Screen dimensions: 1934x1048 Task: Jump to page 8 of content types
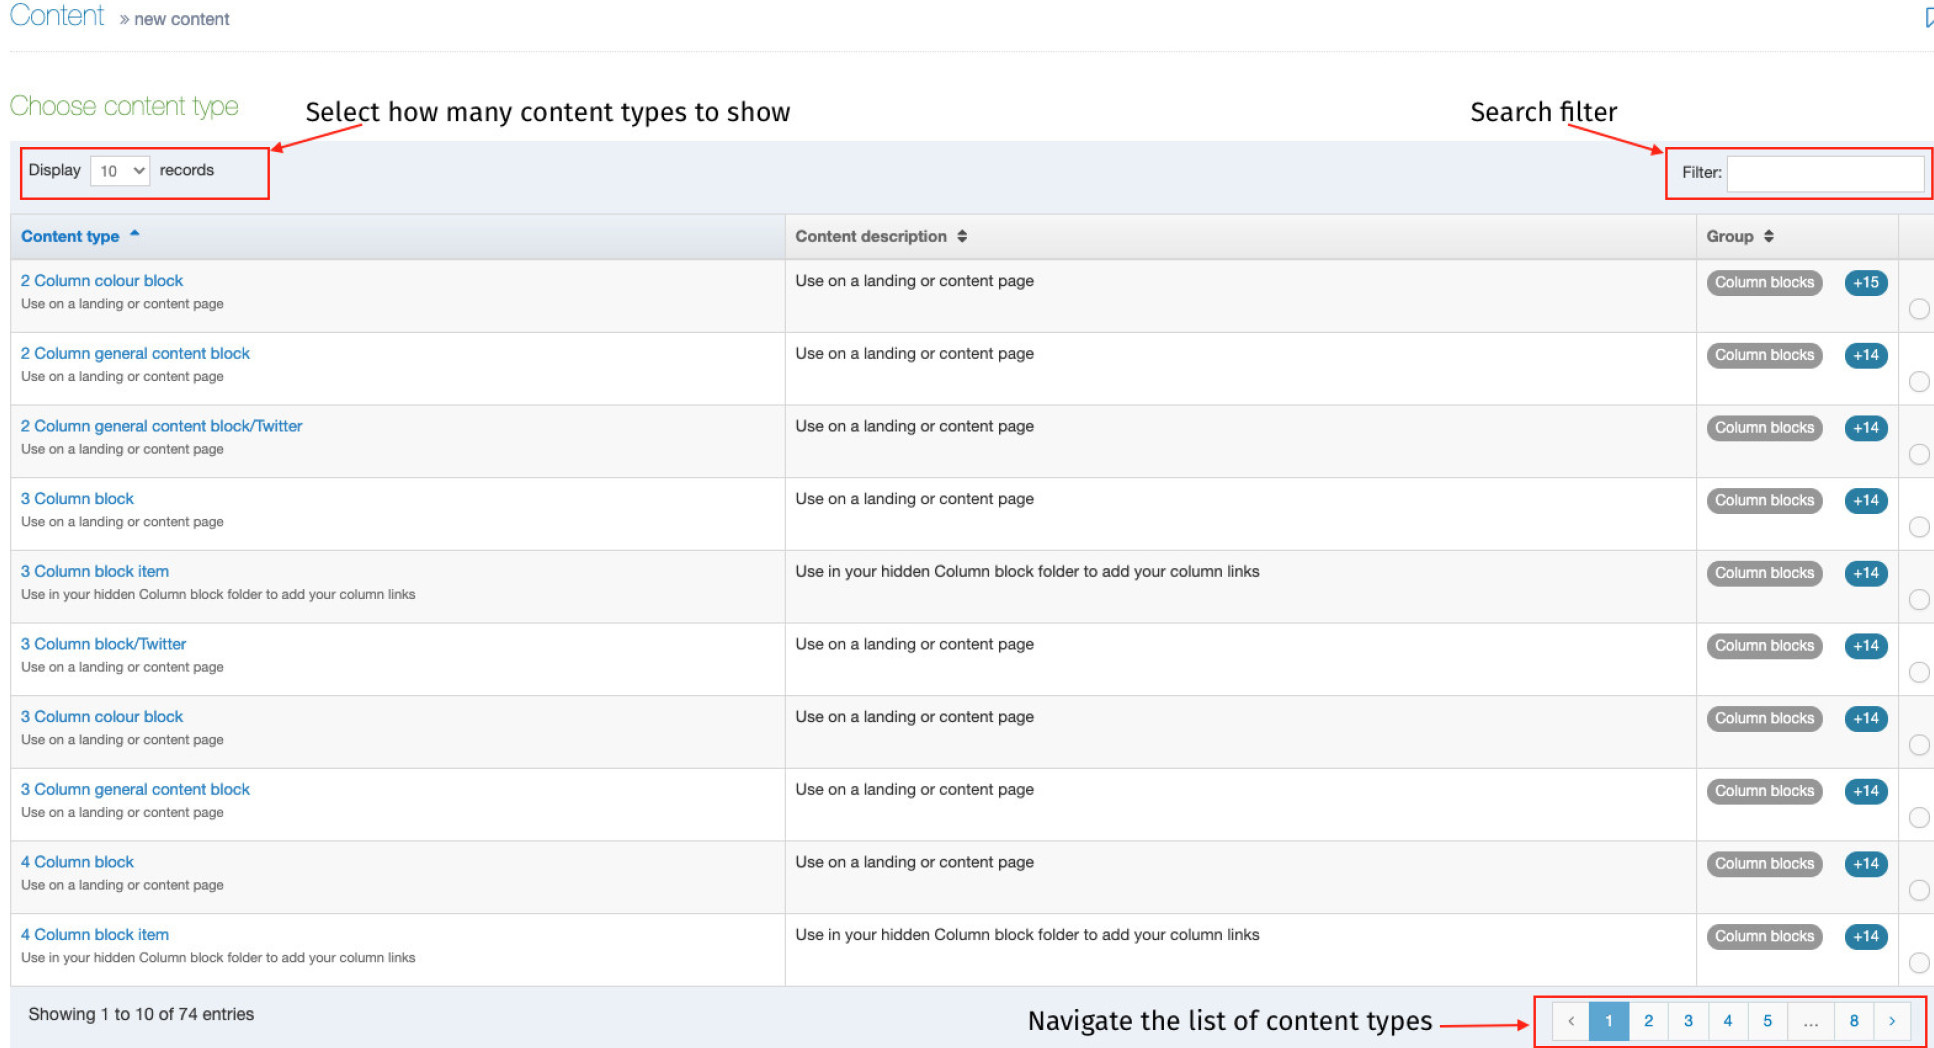point(1853,1021)
